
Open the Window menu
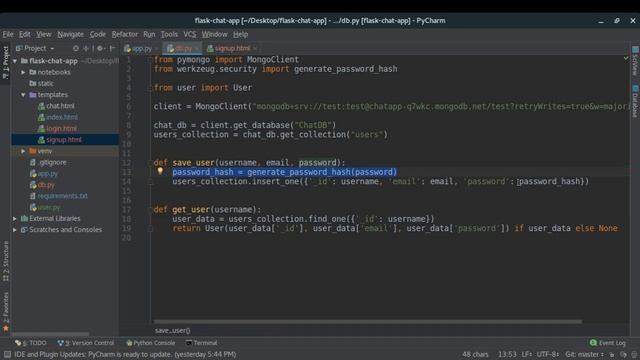tap(214, 34)
